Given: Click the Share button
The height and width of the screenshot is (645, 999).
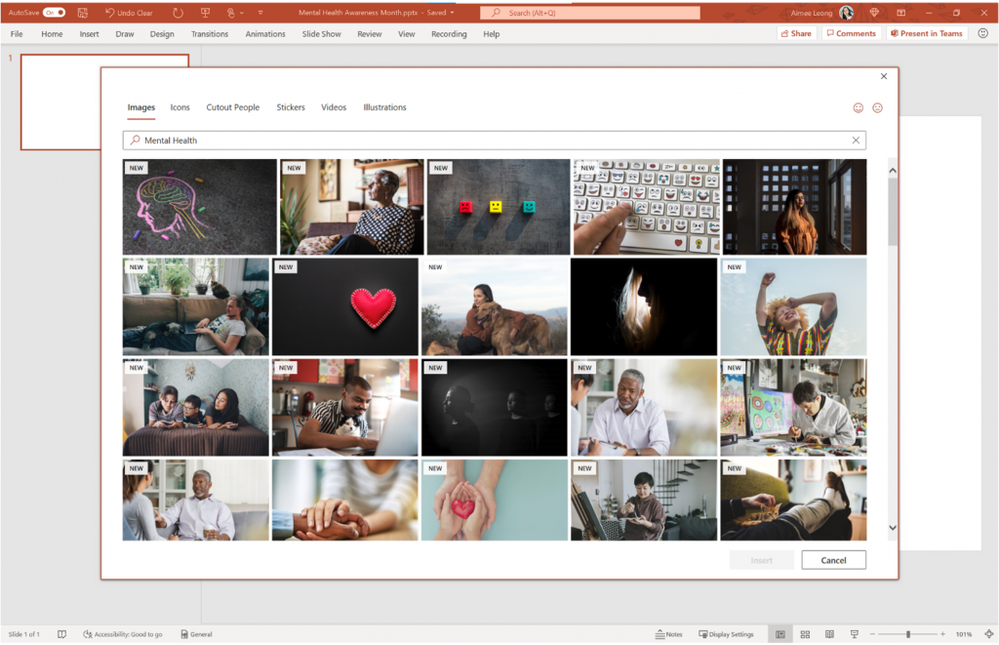Looking at the screenshot, I should (x=796, y=33).
